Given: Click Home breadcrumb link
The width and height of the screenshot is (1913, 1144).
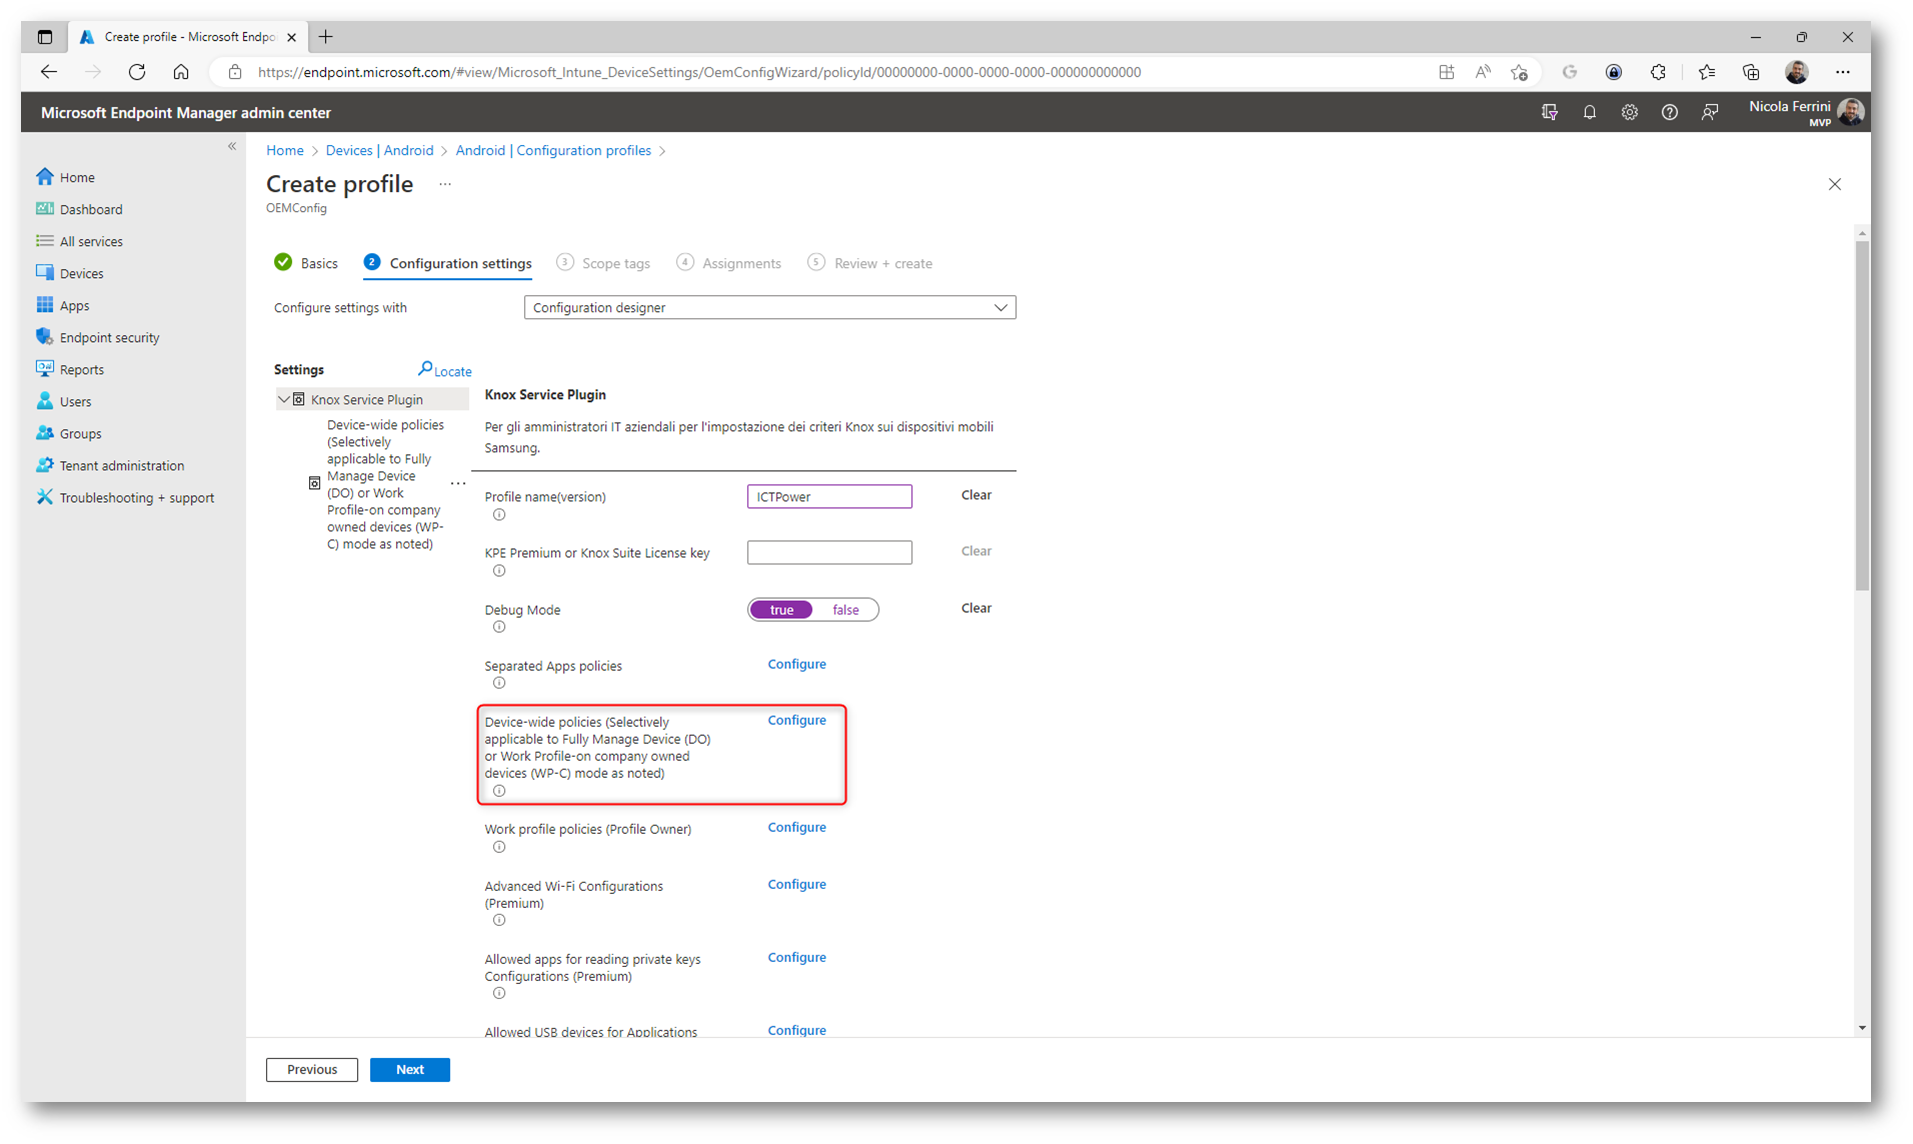Looking at the screenshot, I should [x=285, y=150].
